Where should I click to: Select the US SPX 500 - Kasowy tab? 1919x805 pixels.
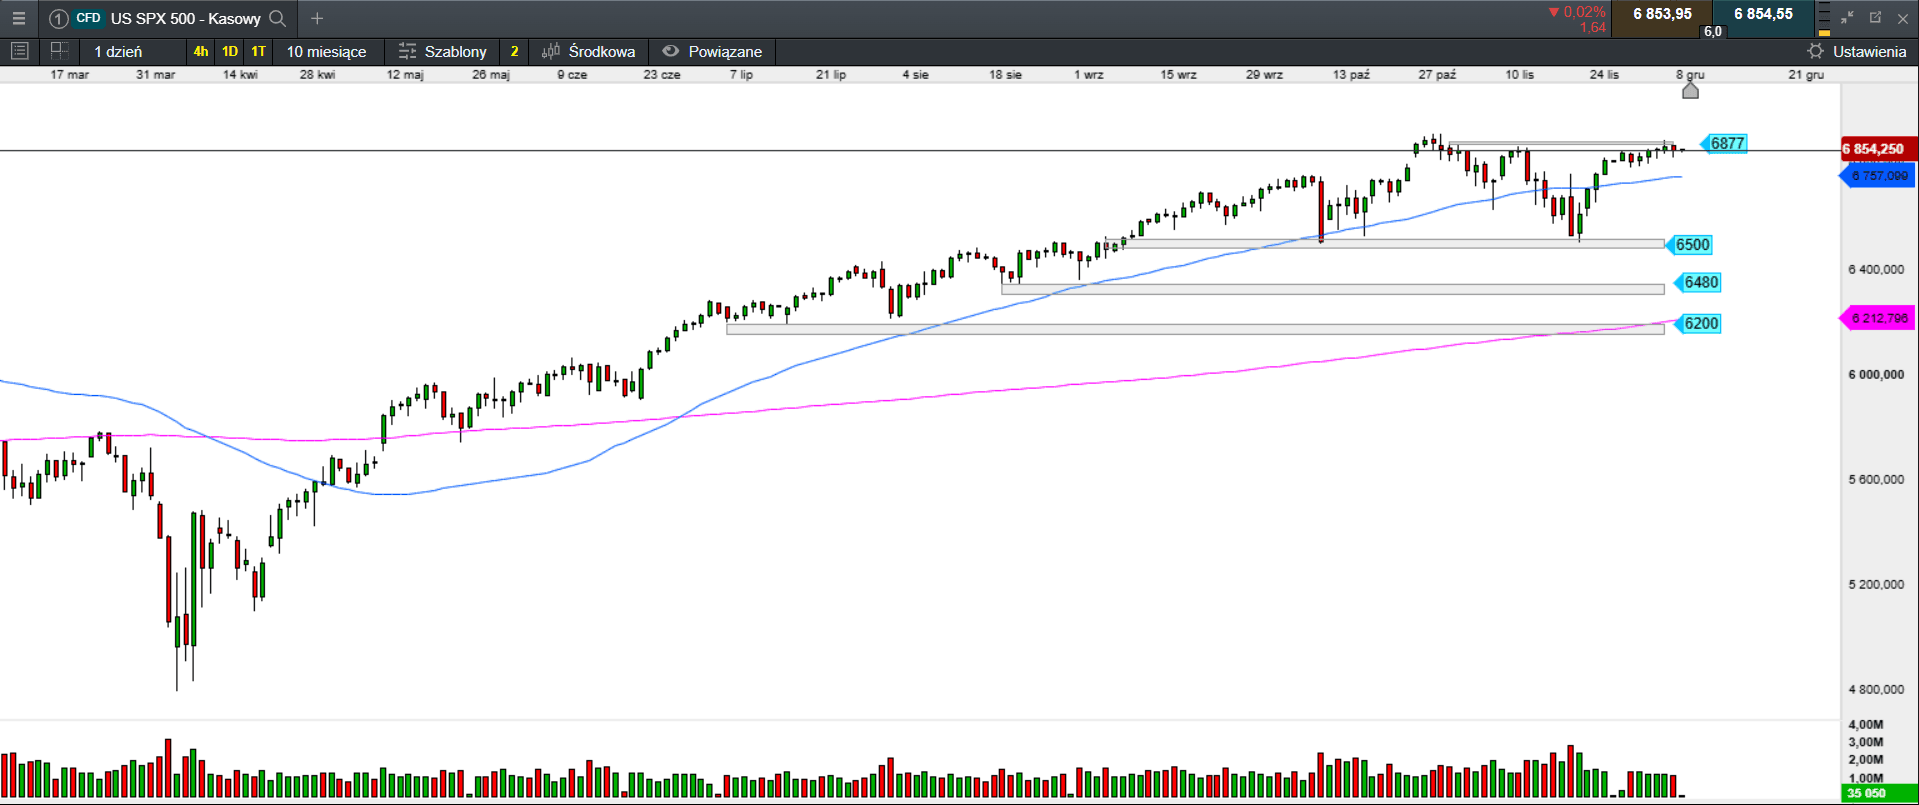click(x=185, y=18)
